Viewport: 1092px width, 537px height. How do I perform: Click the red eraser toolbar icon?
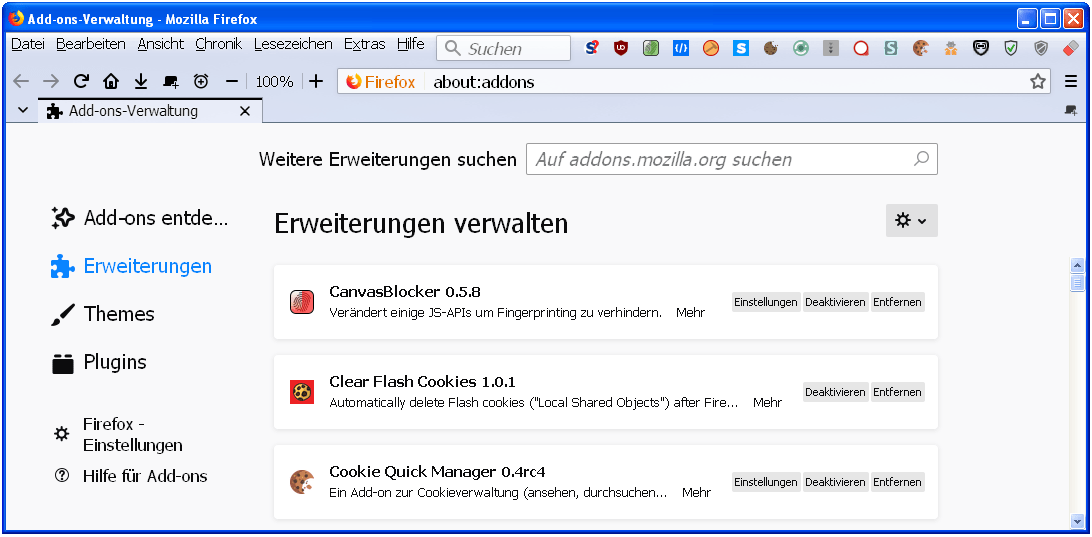click(x=1071, y=48)
